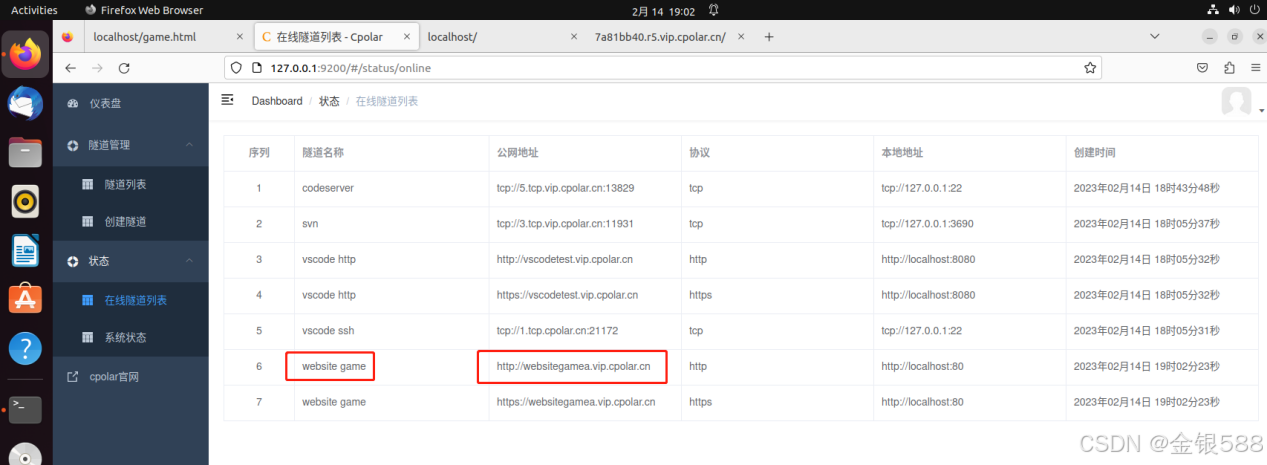This screenshot has height=465, width=1267.
Task: Close the 7a81bb40.r5.vip.cpolar.cn tab
Action: click(742, 37)
